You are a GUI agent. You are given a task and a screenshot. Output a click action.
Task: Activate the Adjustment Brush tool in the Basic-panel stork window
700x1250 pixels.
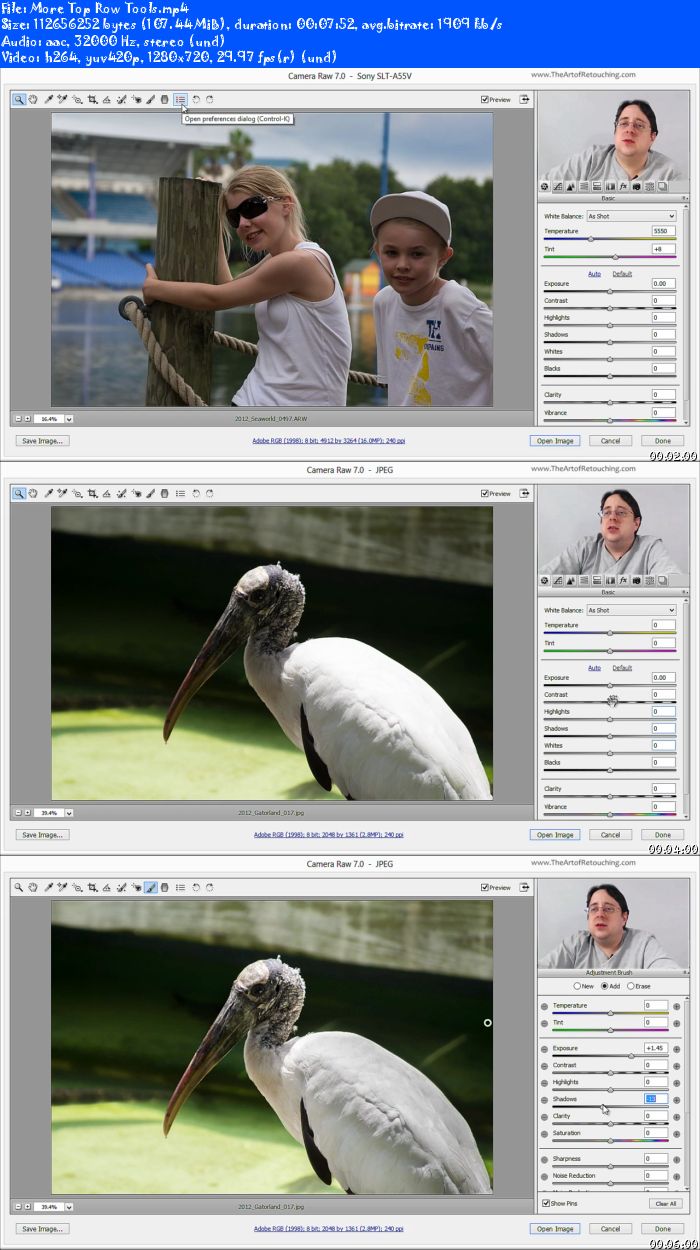[150, 493]
